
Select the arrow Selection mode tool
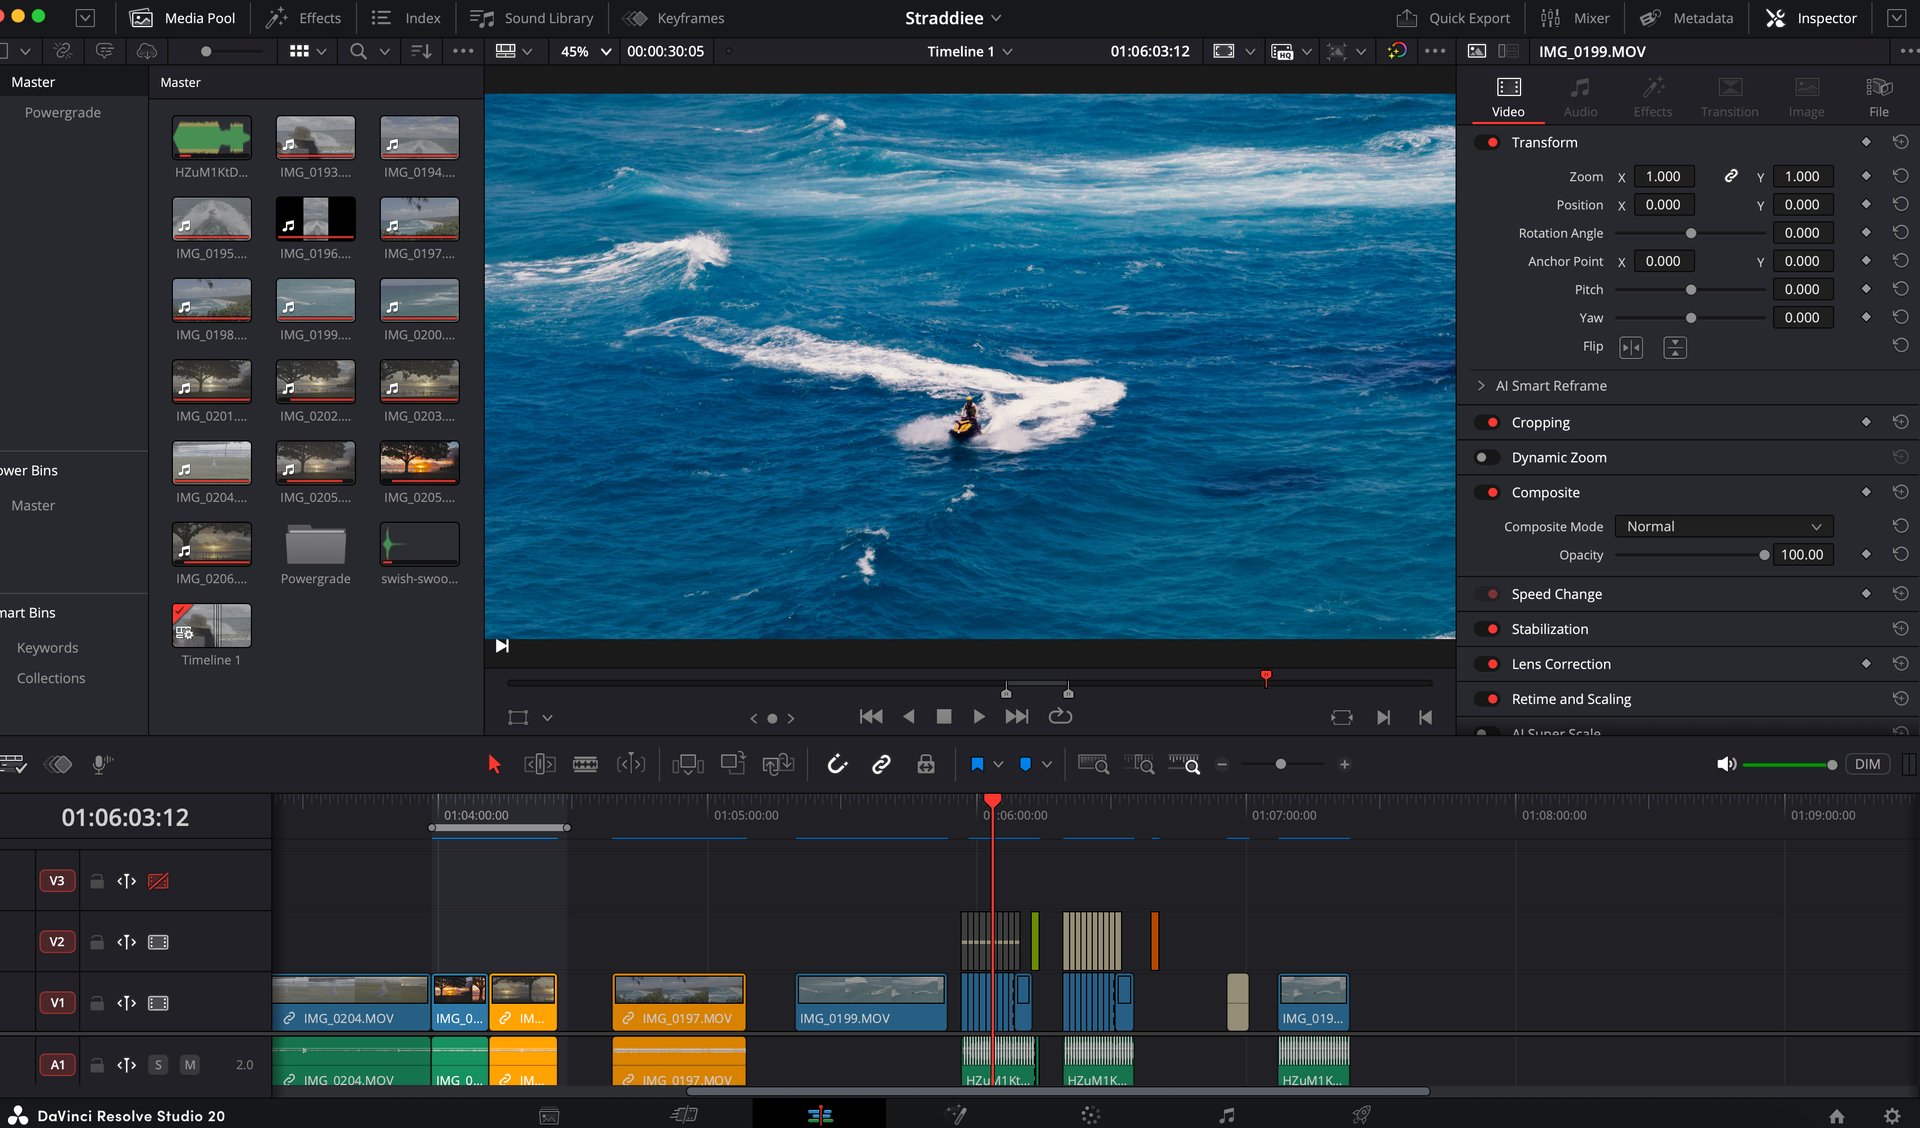[493, 764]
